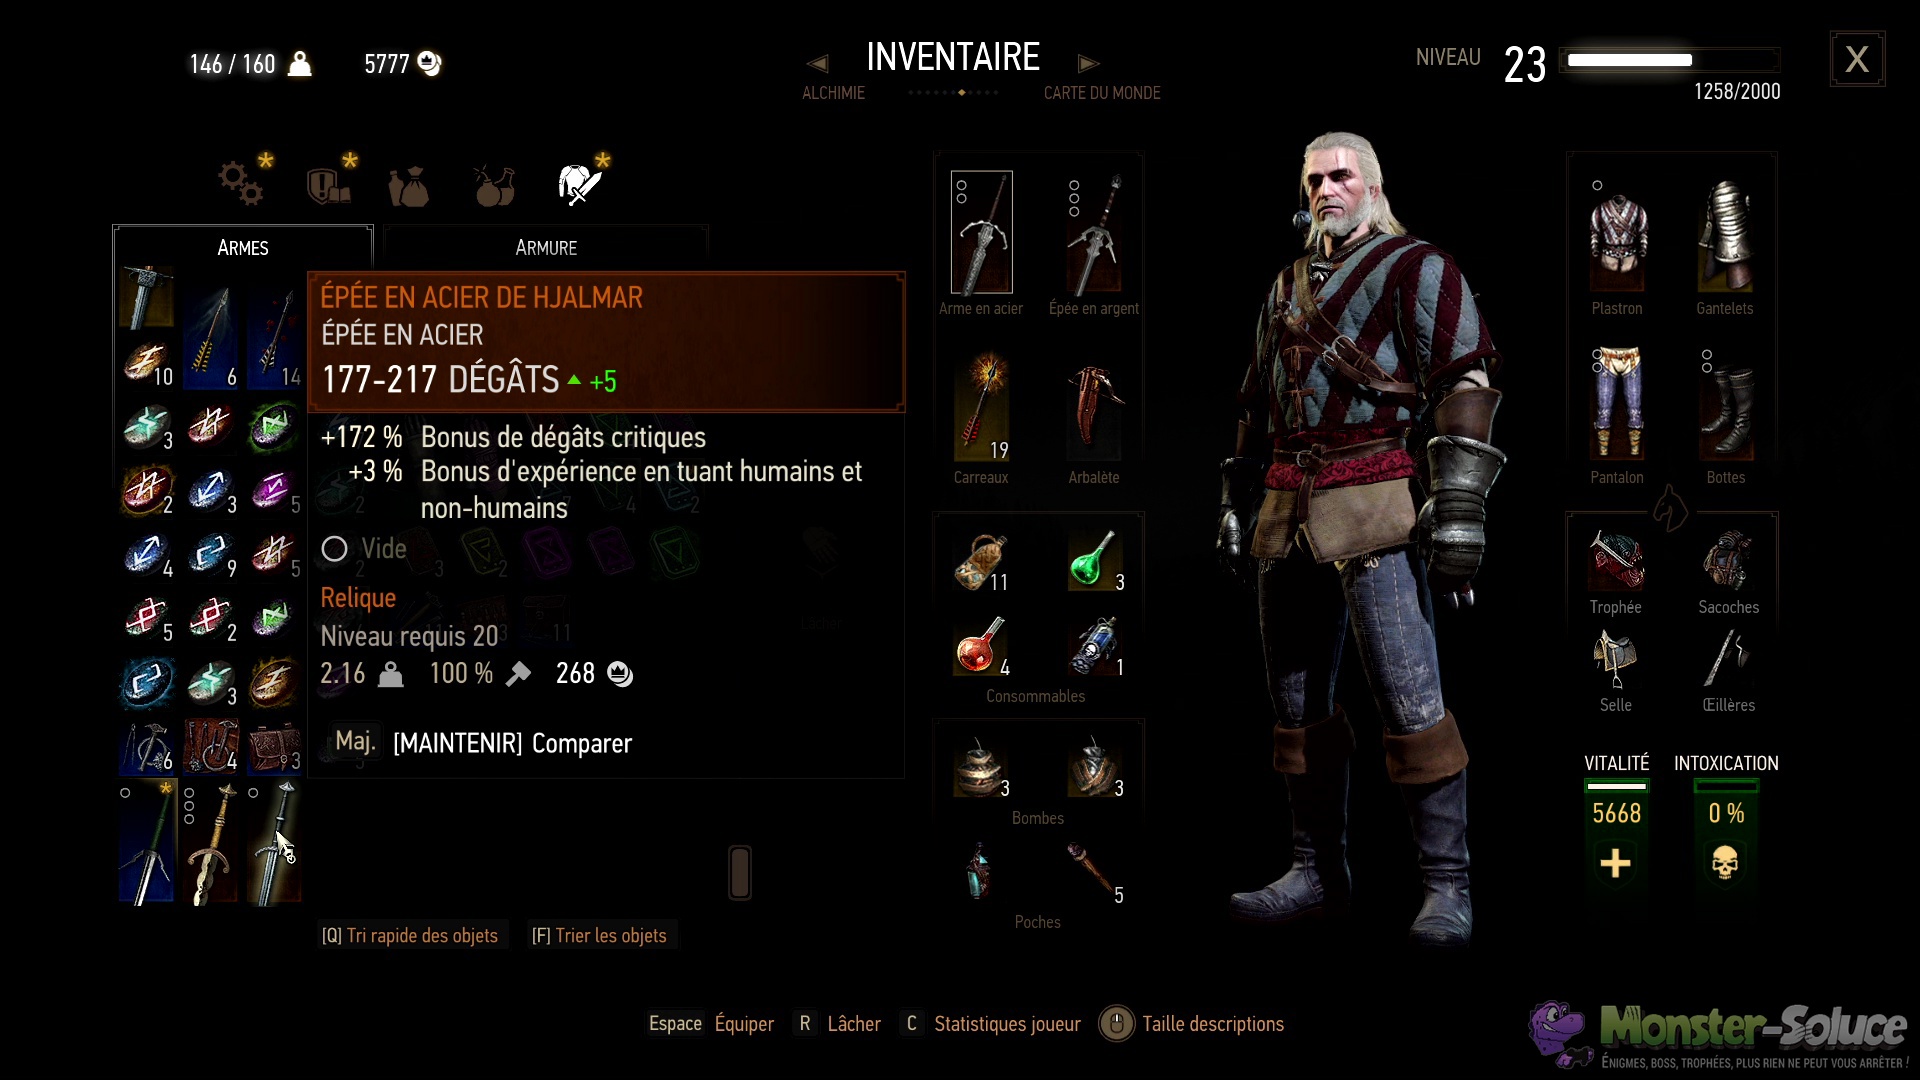
Task: Go to previous Alchimie panel arrow
Action: tap(817, 64)
